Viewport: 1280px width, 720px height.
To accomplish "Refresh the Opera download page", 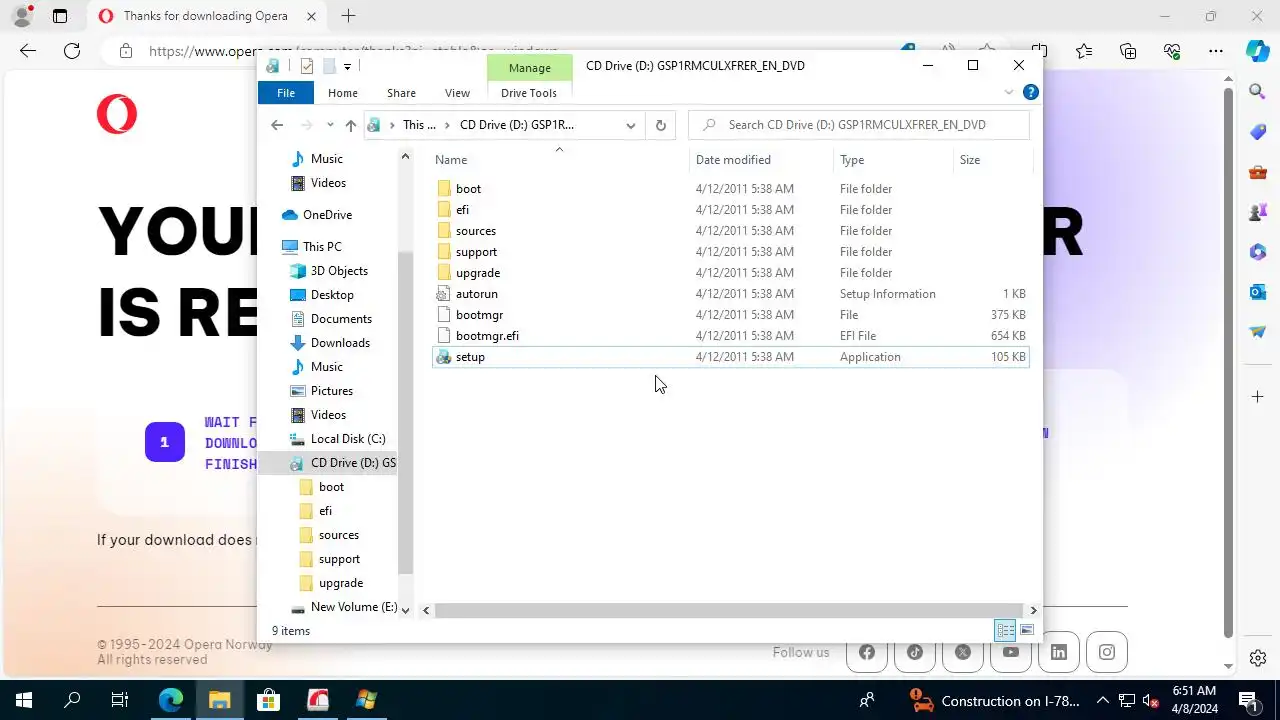I will coord(72,51).
